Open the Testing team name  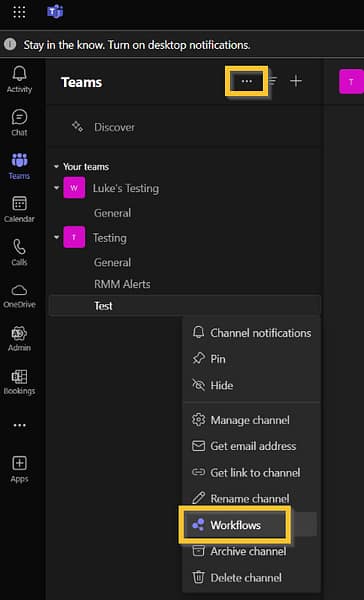[x=109, y=238]
